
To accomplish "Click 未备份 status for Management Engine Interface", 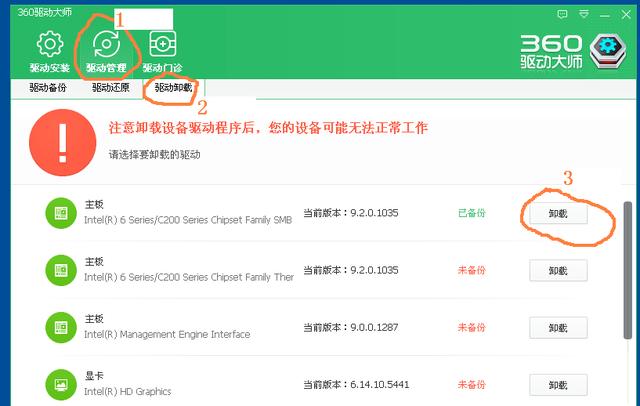I will [472, 327].
